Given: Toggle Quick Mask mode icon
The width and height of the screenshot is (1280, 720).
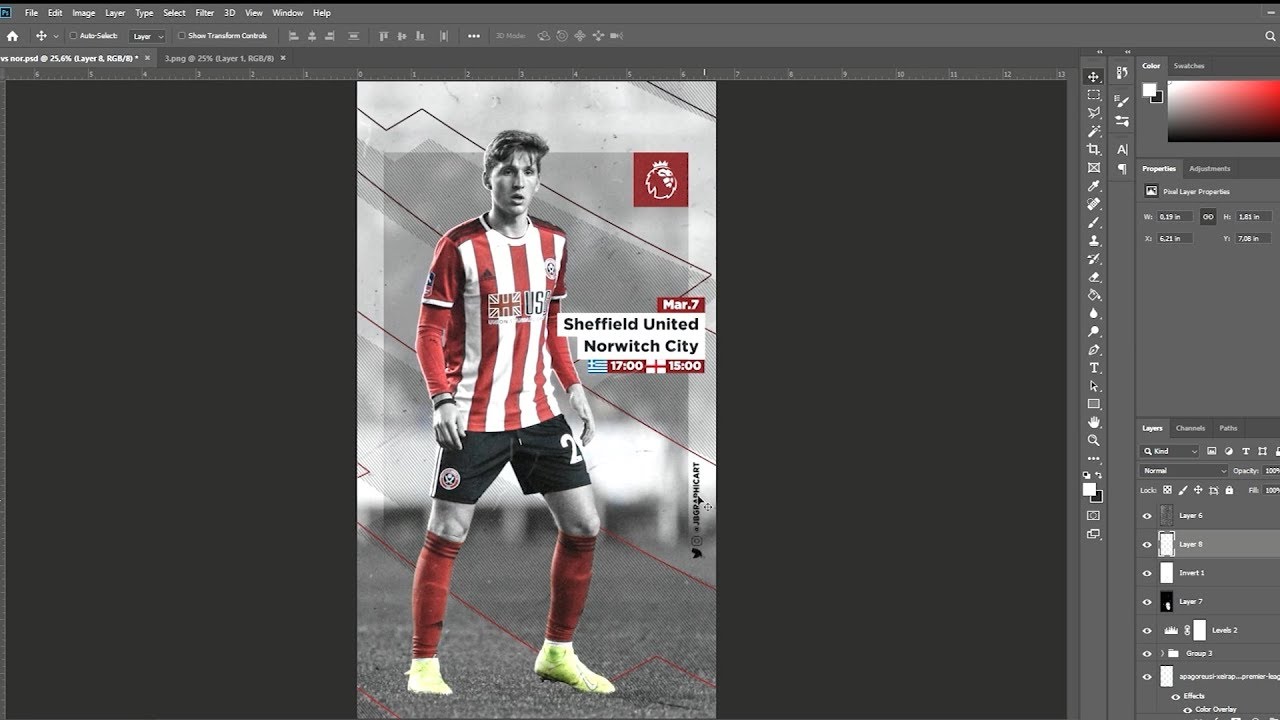Looking at the screenshot, I should point(1094,516).
